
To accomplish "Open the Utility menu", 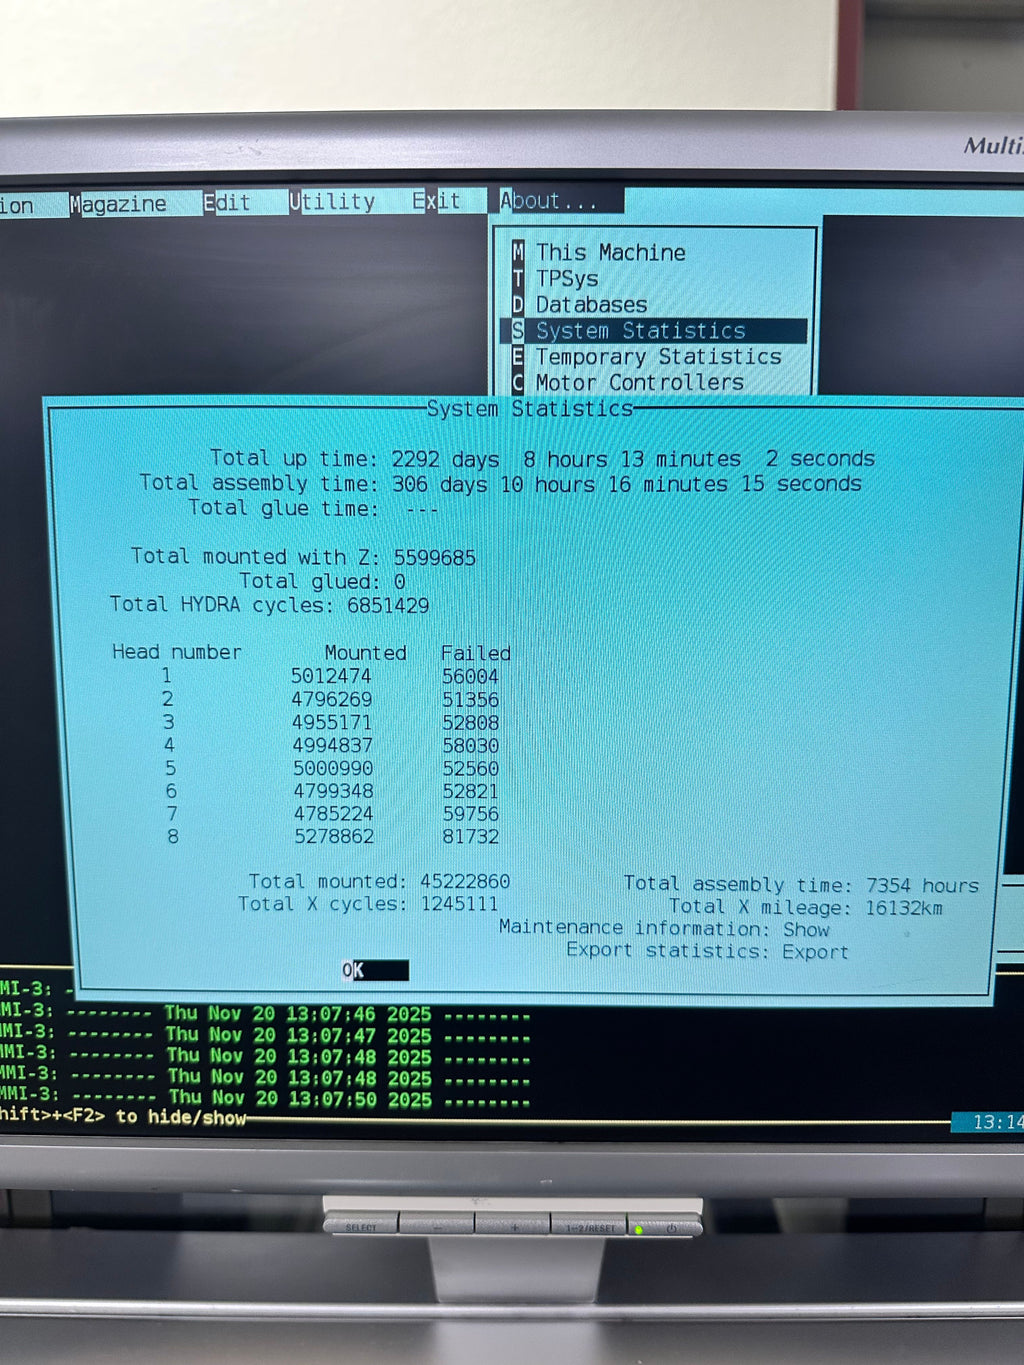I will coord(332,202).
